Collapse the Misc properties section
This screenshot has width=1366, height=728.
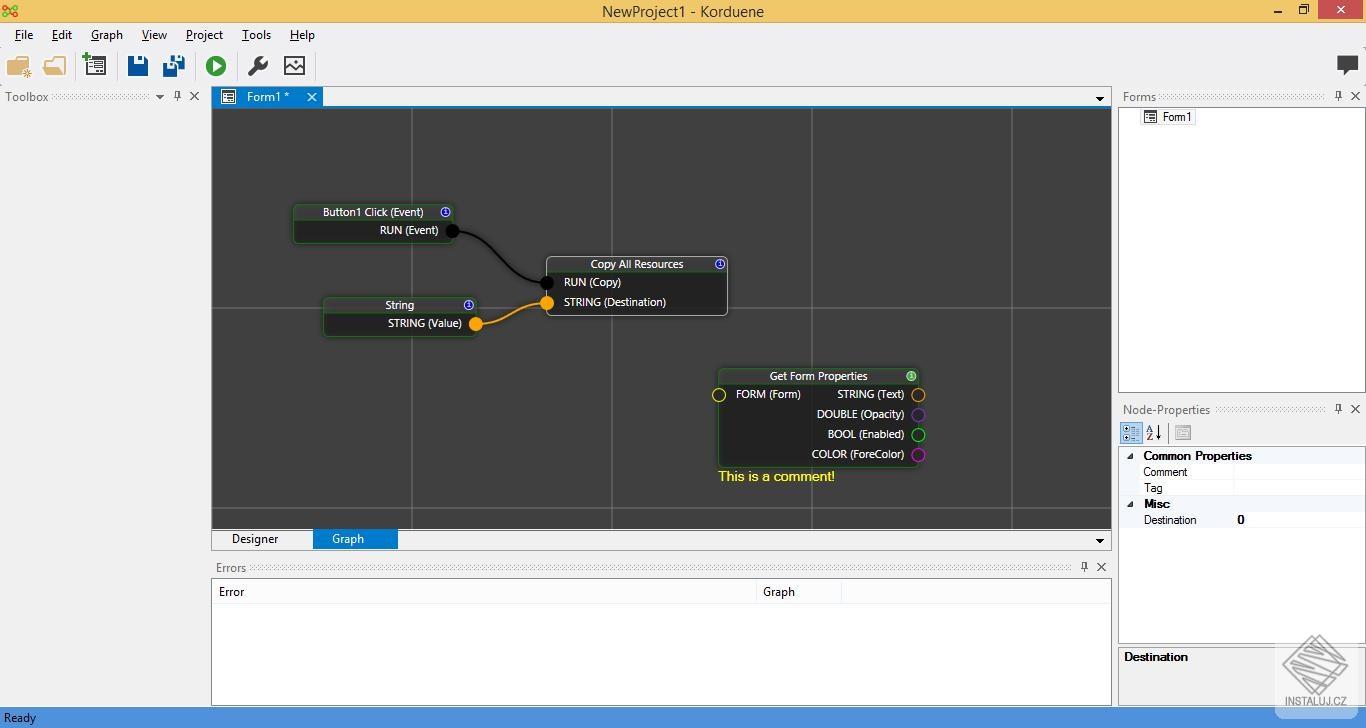[1131, 504]
